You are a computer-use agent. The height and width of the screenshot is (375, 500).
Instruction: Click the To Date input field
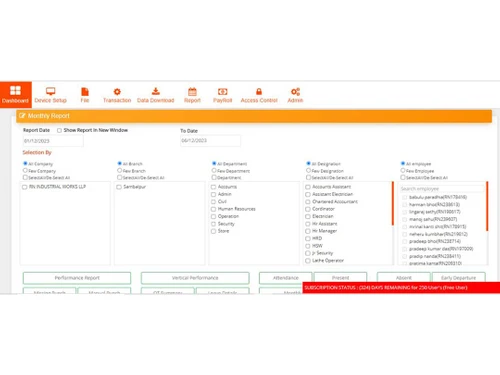tap(210, 141)
